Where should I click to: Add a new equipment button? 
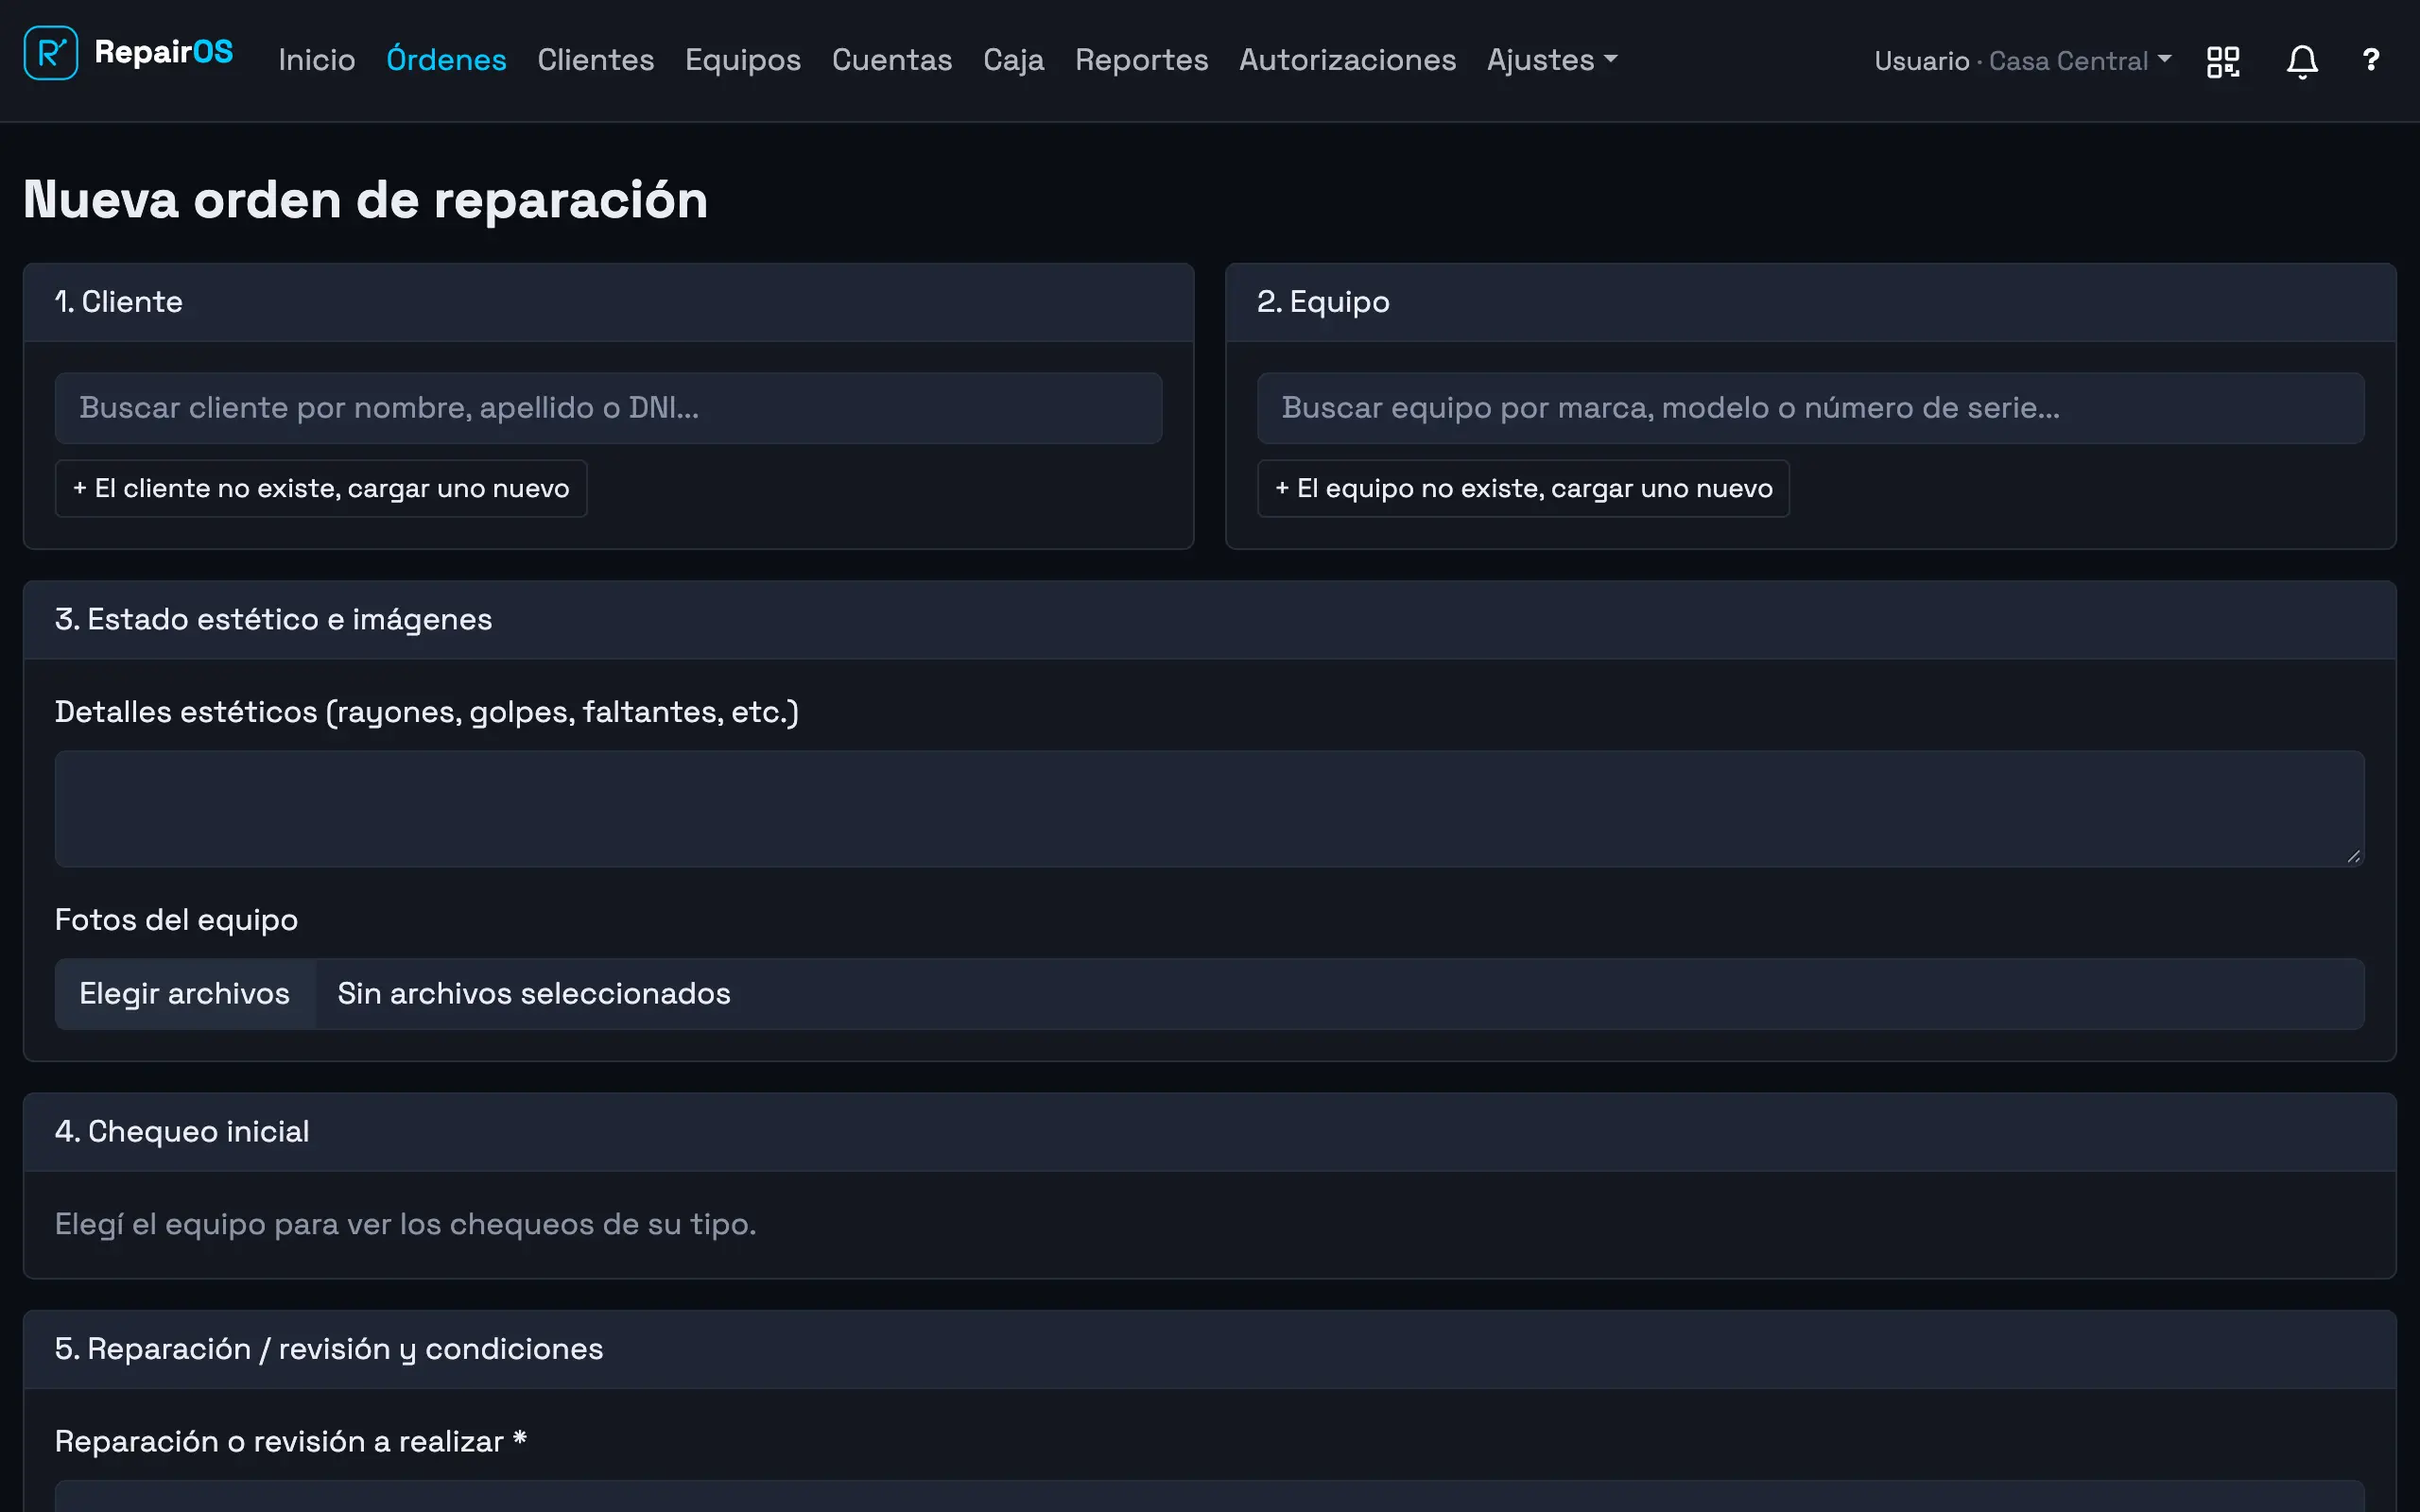[1523, 488]
